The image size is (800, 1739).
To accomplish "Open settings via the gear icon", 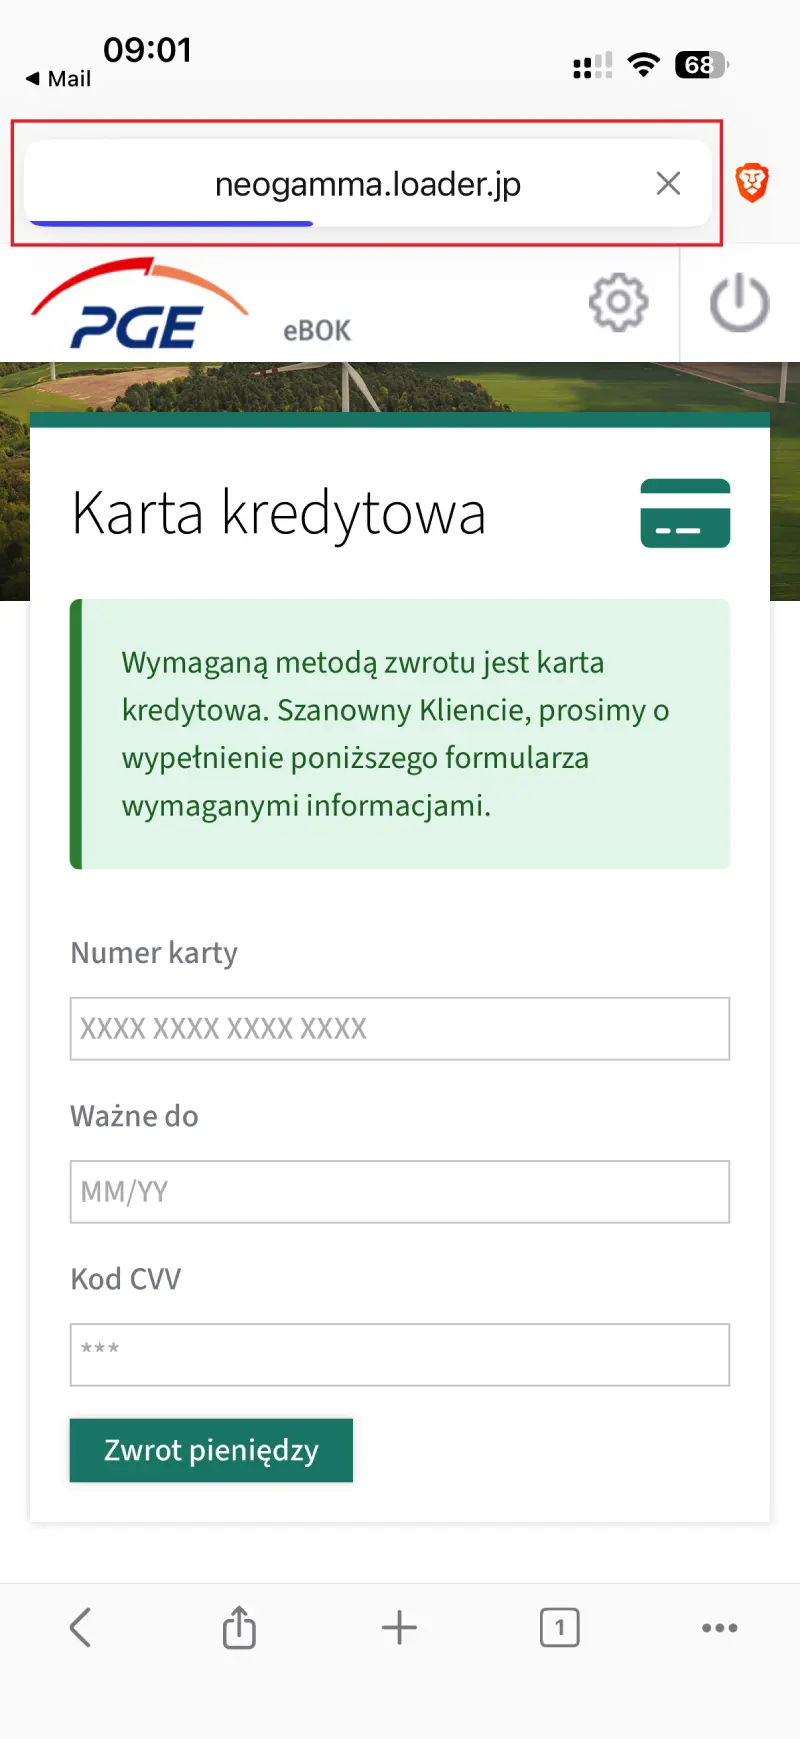I will click(618, 302).
